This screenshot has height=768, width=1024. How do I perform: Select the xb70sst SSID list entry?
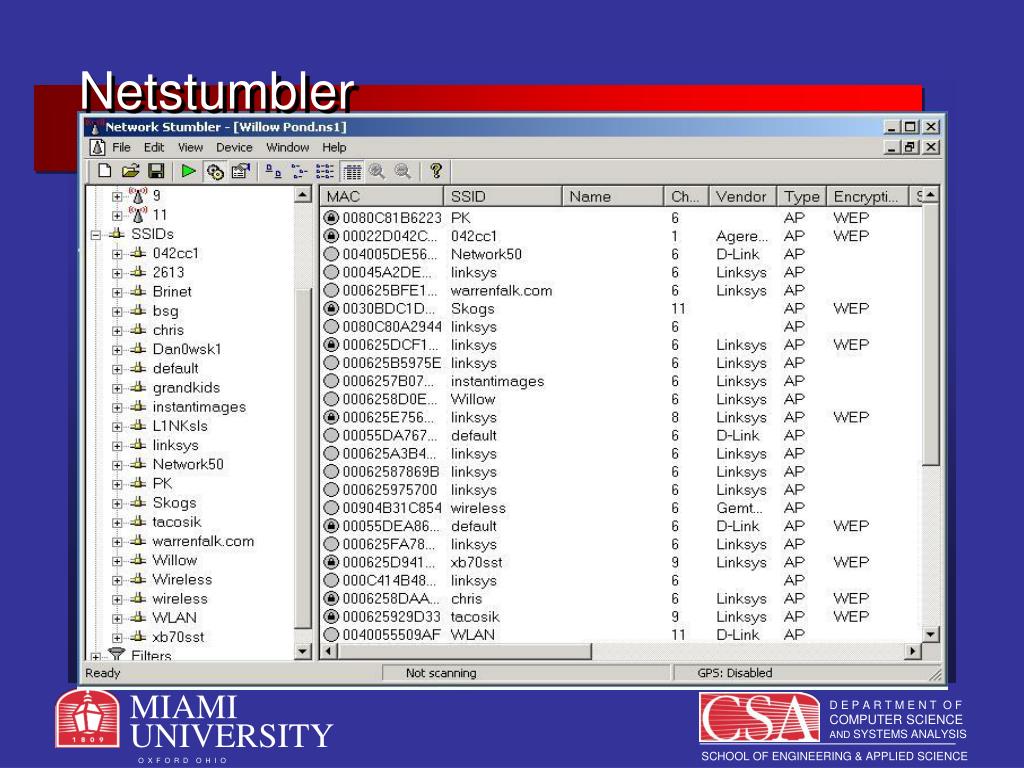click(x=476, y=562)
